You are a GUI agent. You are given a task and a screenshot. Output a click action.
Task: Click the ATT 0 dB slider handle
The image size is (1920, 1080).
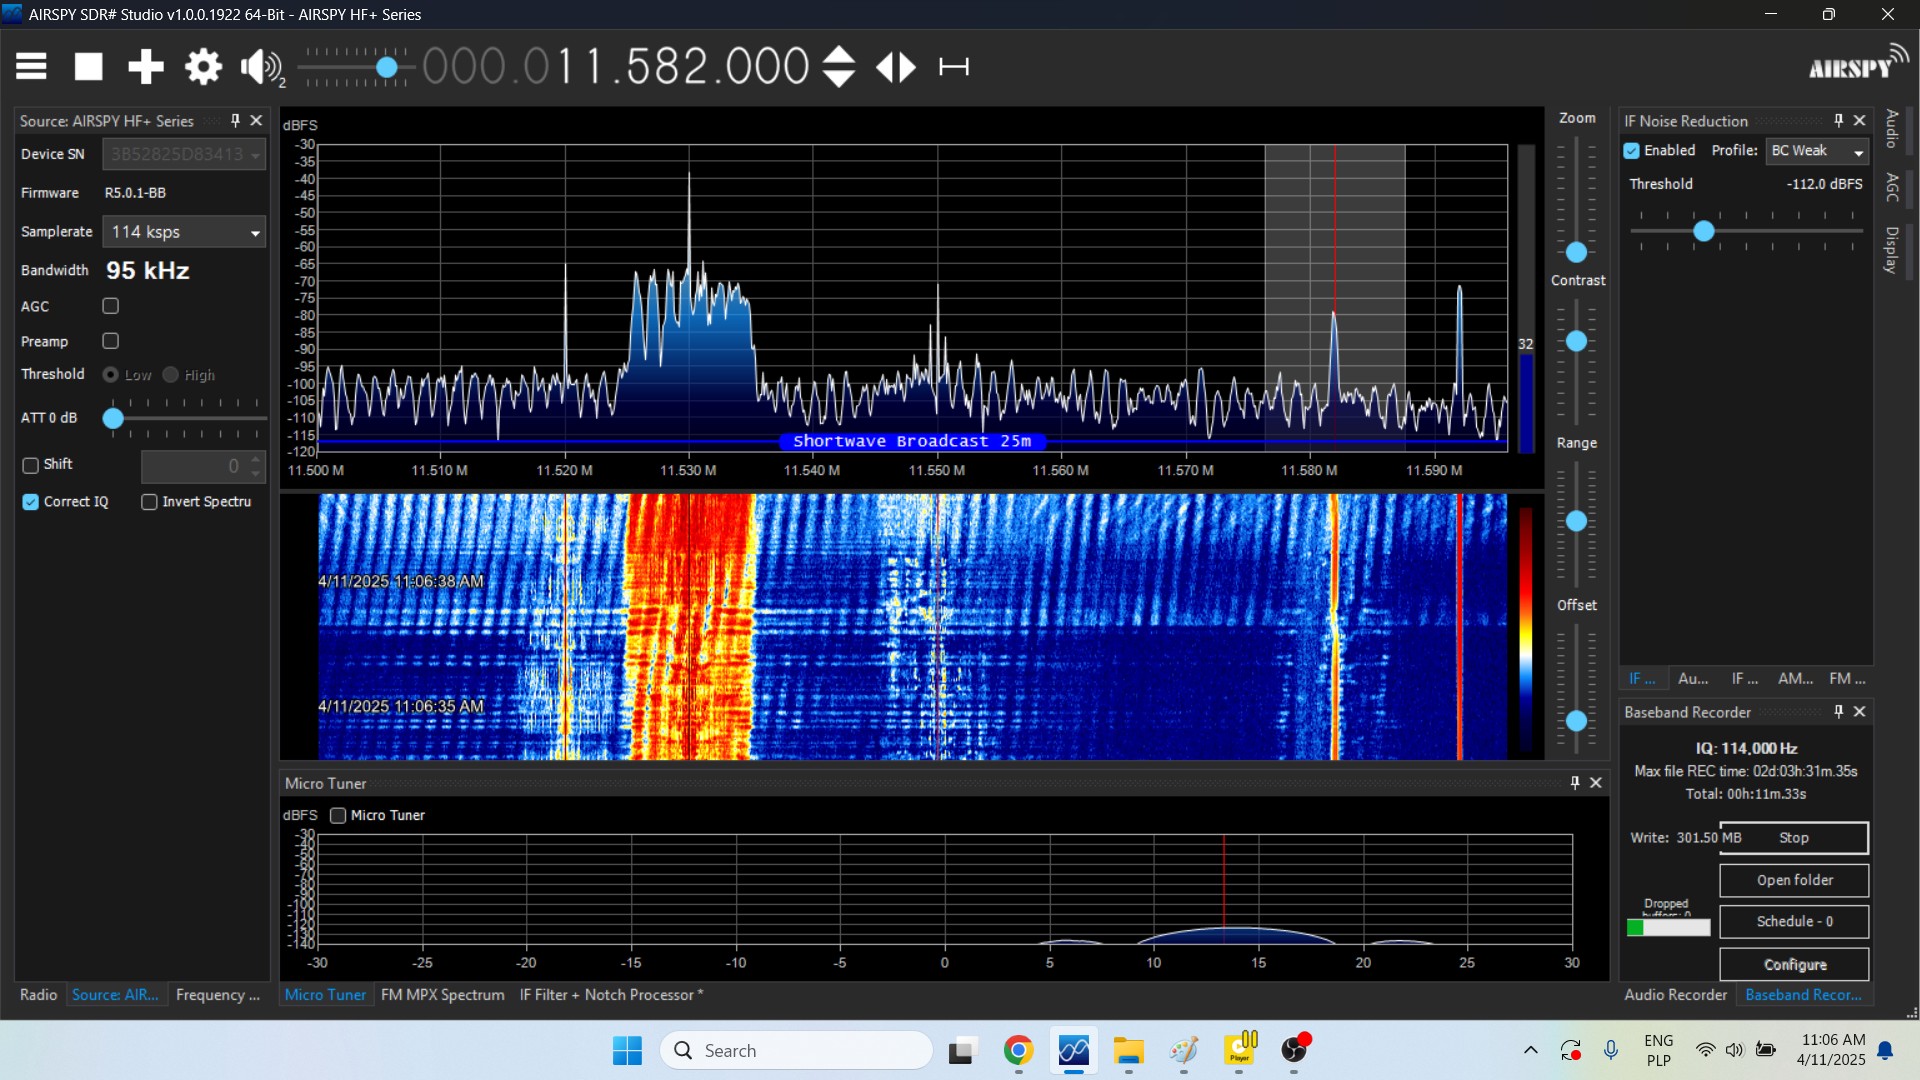pyautogui.click(x=113, y=418)
